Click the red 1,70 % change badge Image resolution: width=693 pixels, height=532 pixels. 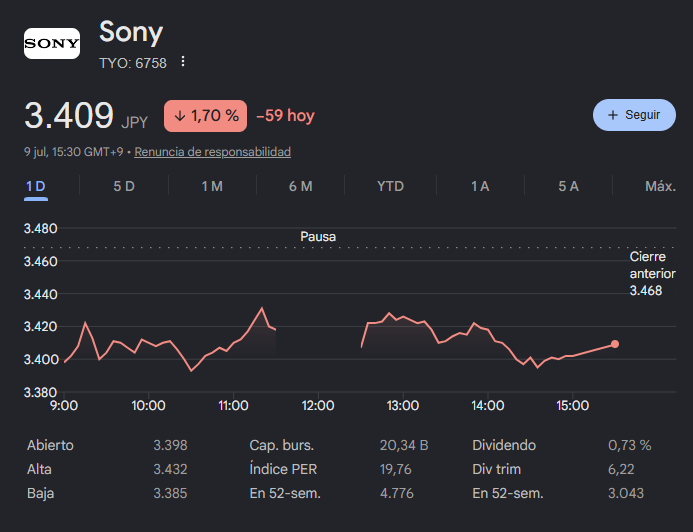pyautogui.click(x=206, y=116)
